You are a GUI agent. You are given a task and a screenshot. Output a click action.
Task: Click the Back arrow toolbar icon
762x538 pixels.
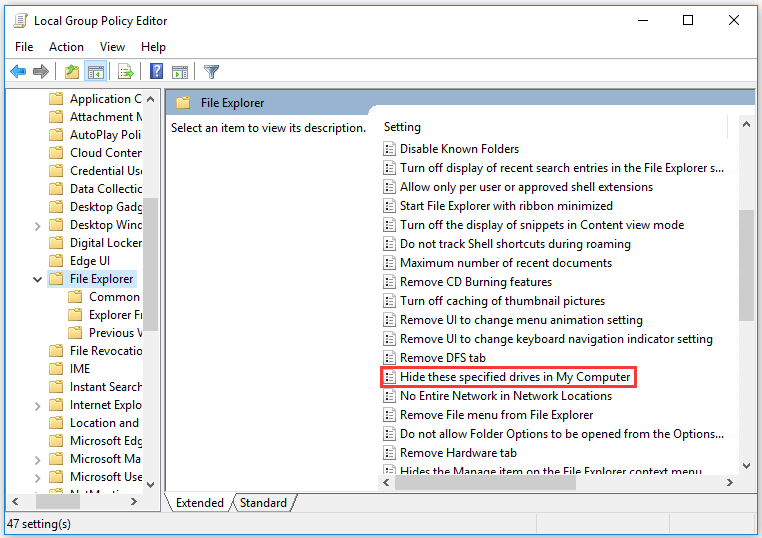pos(18,72)
